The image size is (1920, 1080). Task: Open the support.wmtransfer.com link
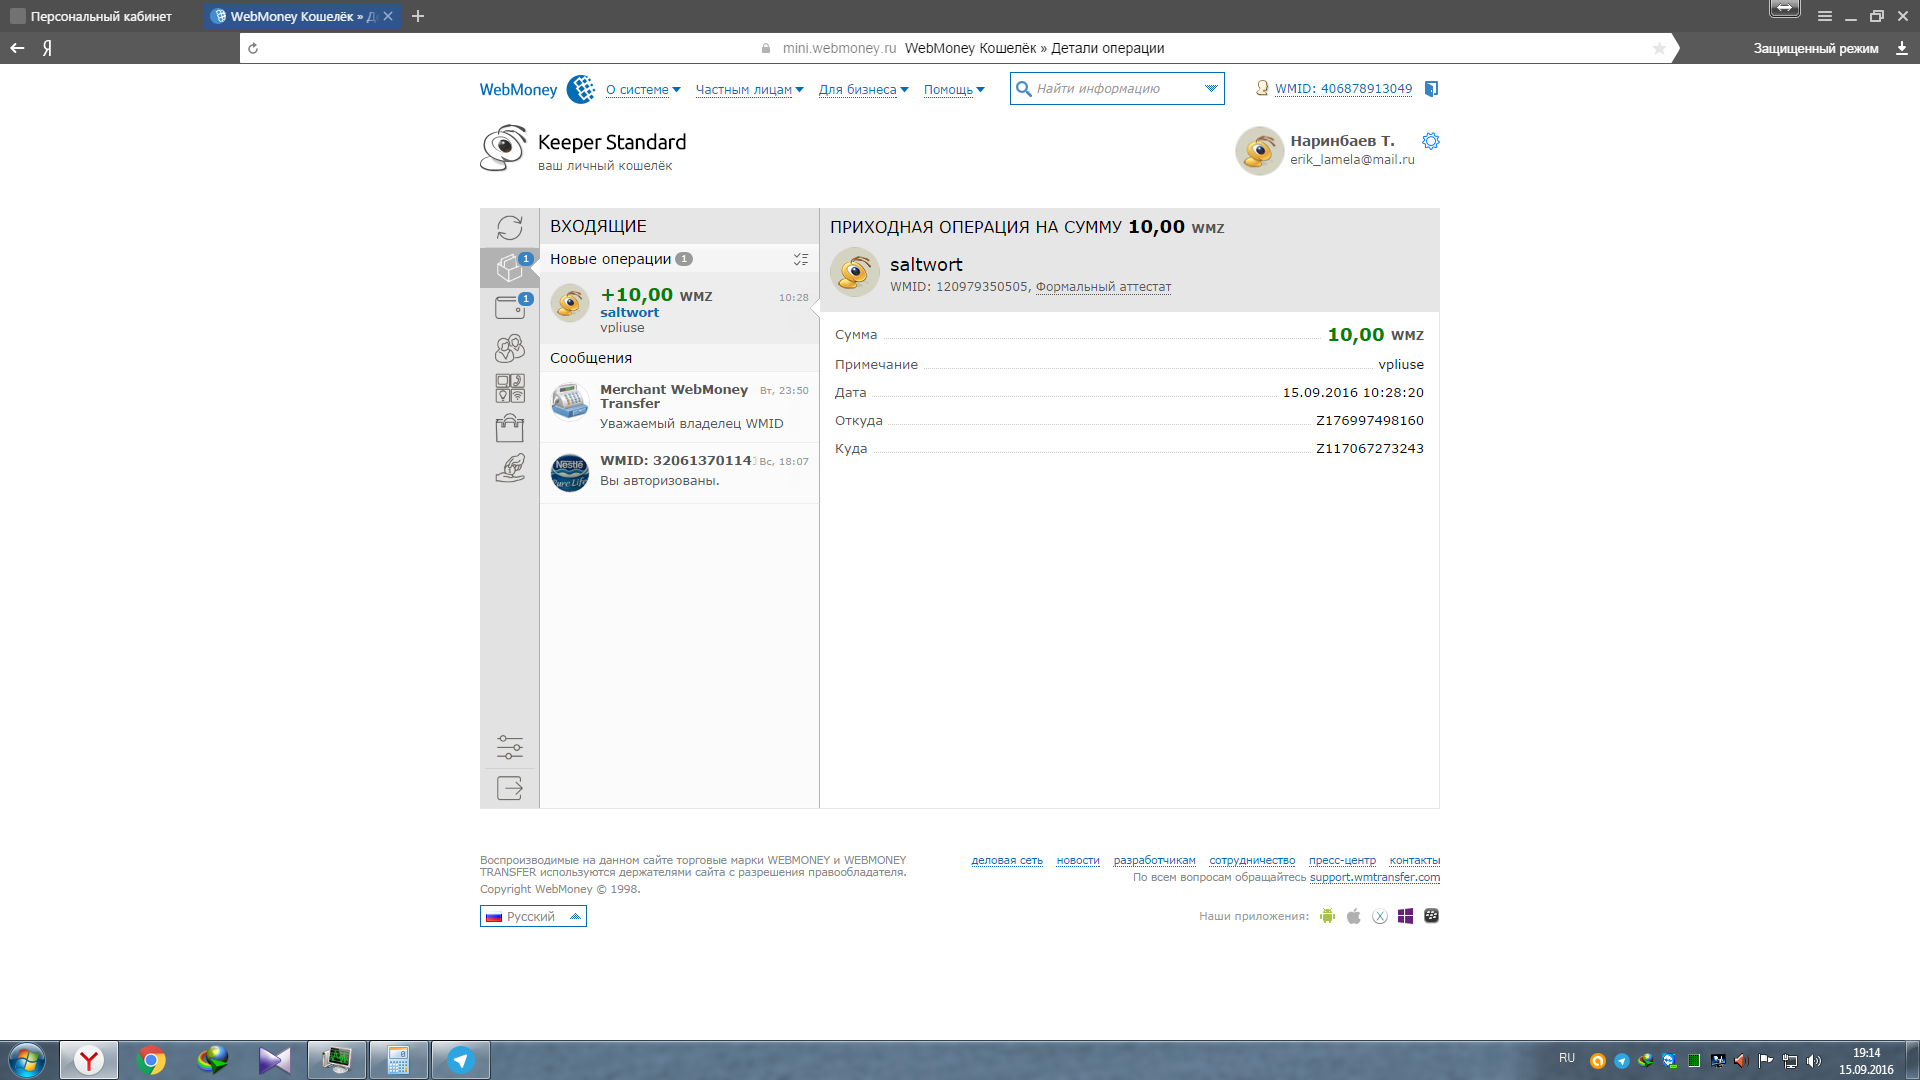pos(1375,878)
